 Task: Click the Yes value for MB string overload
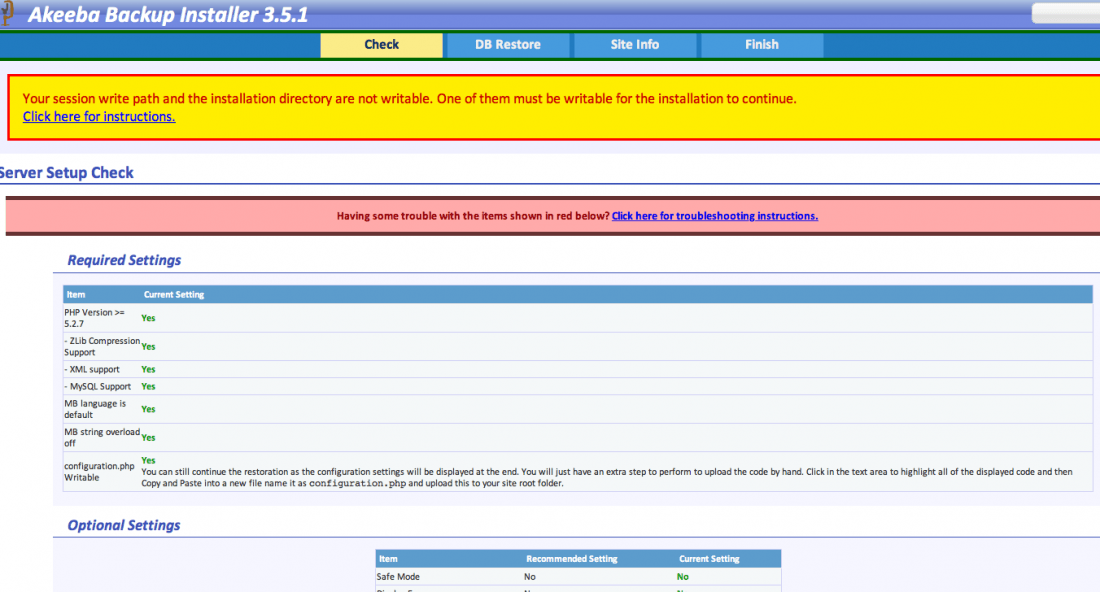[148, 438]
